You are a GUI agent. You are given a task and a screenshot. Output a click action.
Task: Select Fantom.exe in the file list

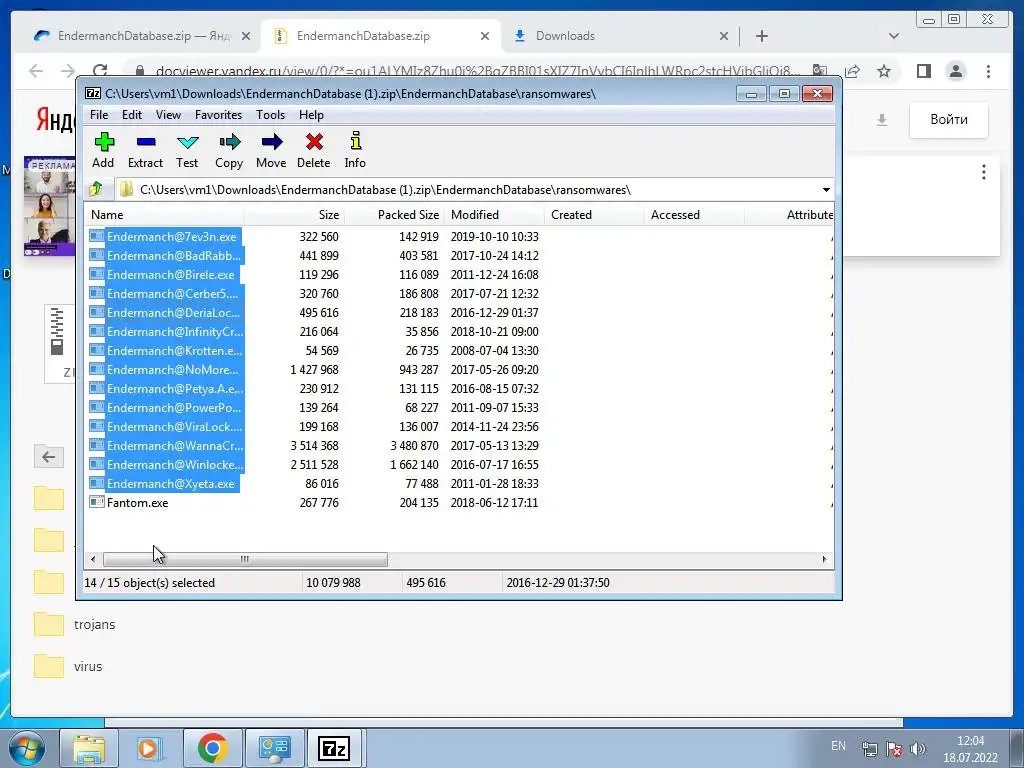(137, 503)
